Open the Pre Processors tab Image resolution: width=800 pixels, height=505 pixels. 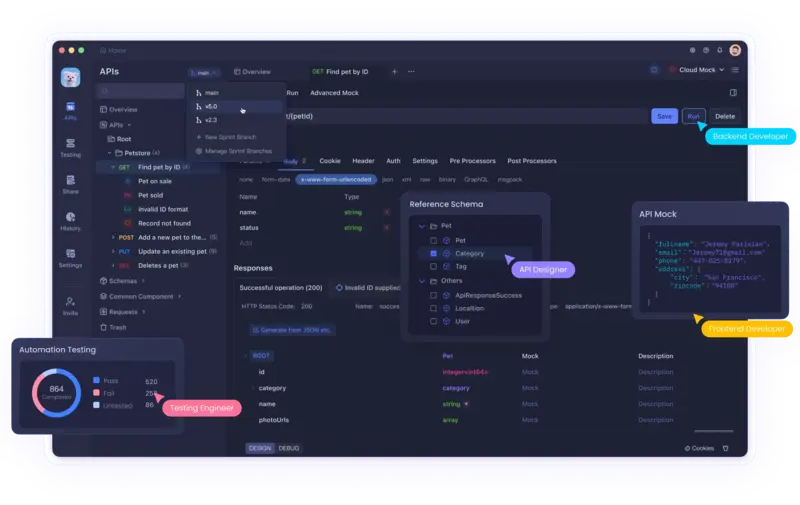472,161
